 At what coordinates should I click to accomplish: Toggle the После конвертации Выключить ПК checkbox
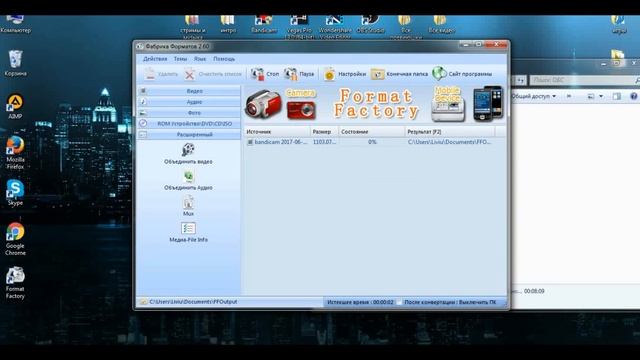[400, 302]
